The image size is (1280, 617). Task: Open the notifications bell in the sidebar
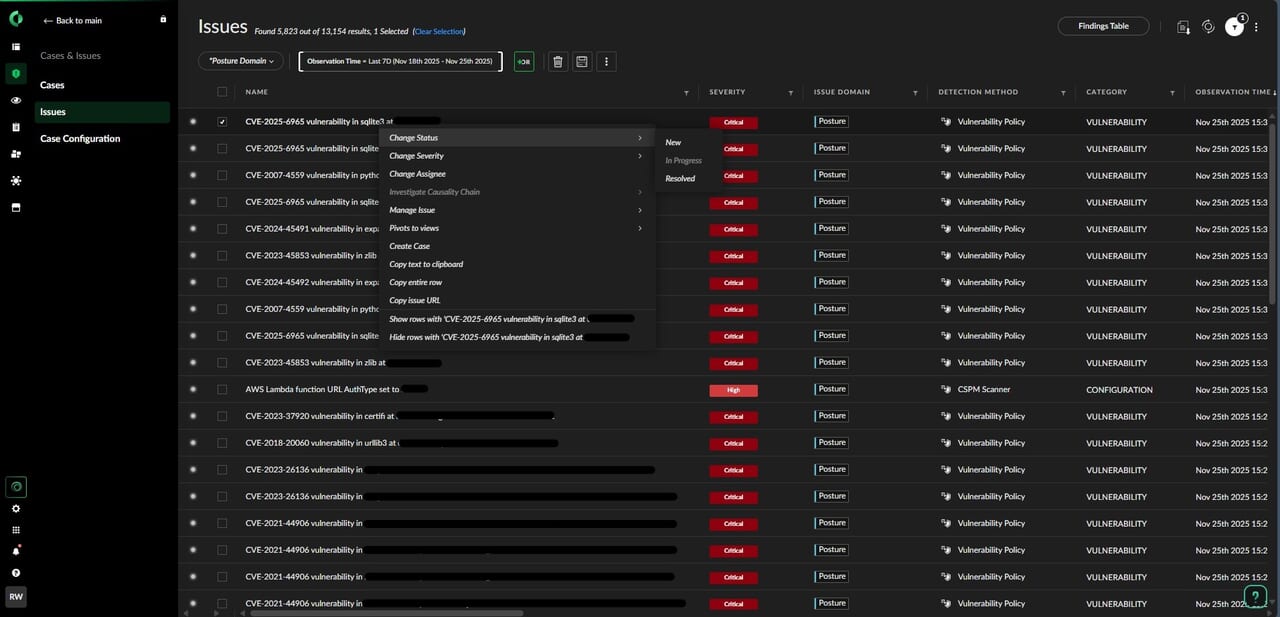point(16,551)
